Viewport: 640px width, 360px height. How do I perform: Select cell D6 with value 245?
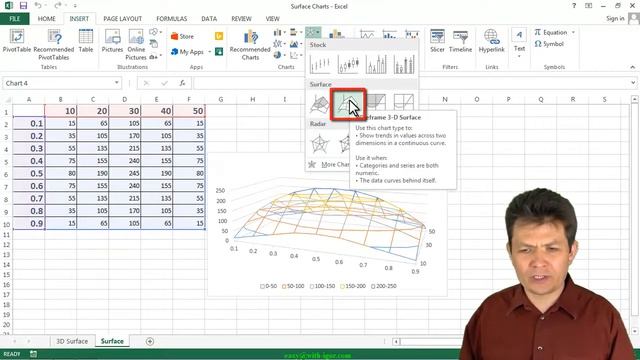coord(124,173)
